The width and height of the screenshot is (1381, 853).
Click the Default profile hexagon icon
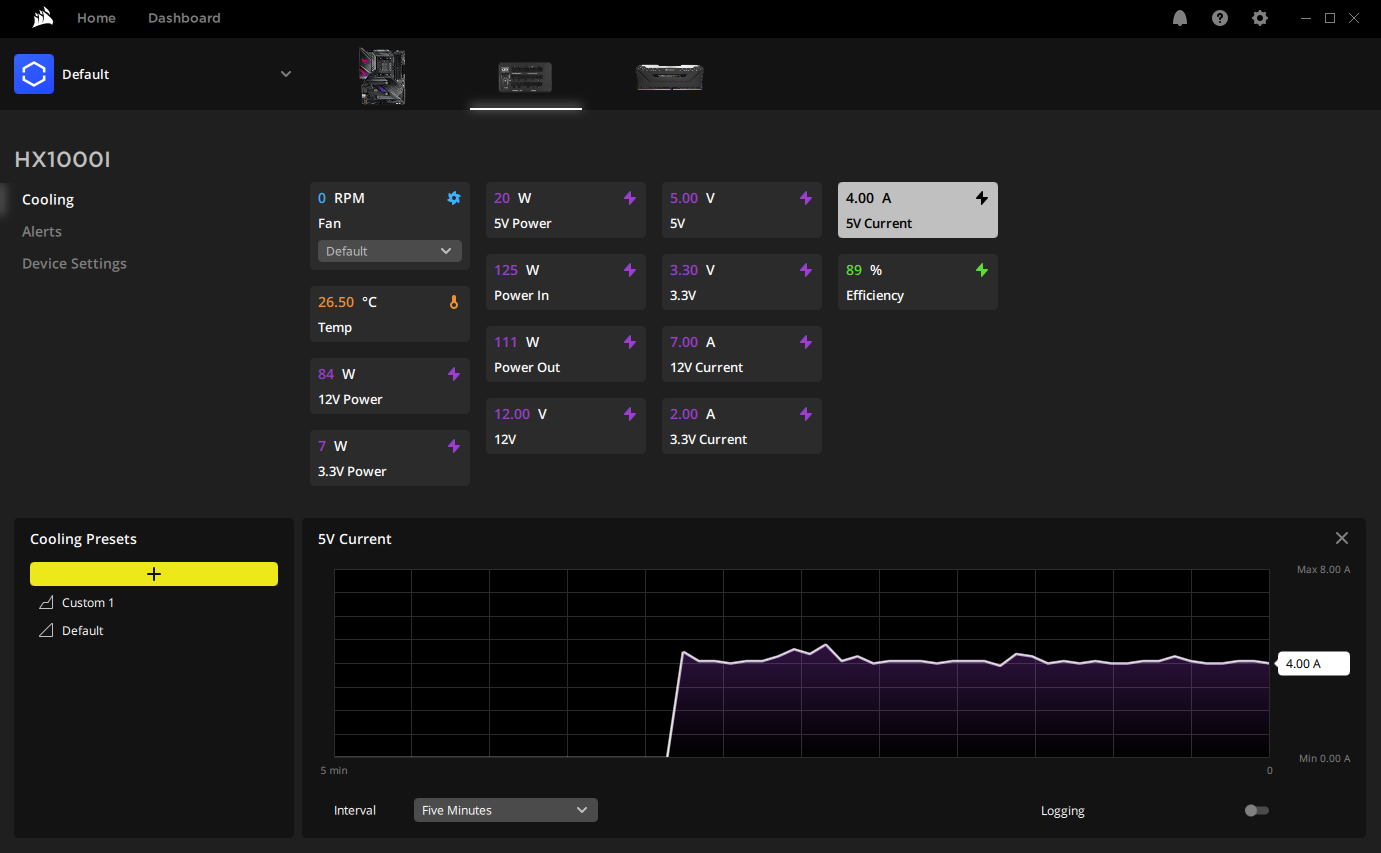[34, 74]
